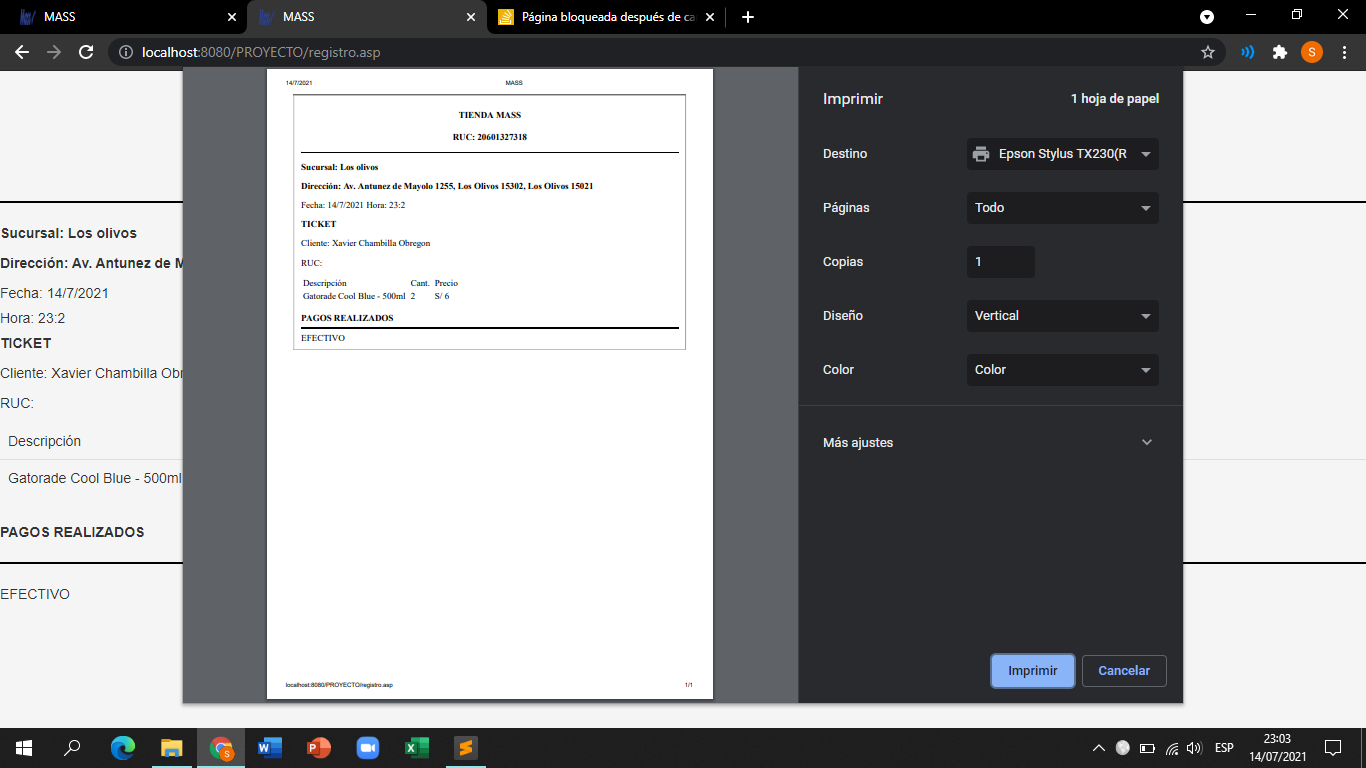Open PowerPoint from the taskbar
This screenshot has height=768, width=1366.
319,748
